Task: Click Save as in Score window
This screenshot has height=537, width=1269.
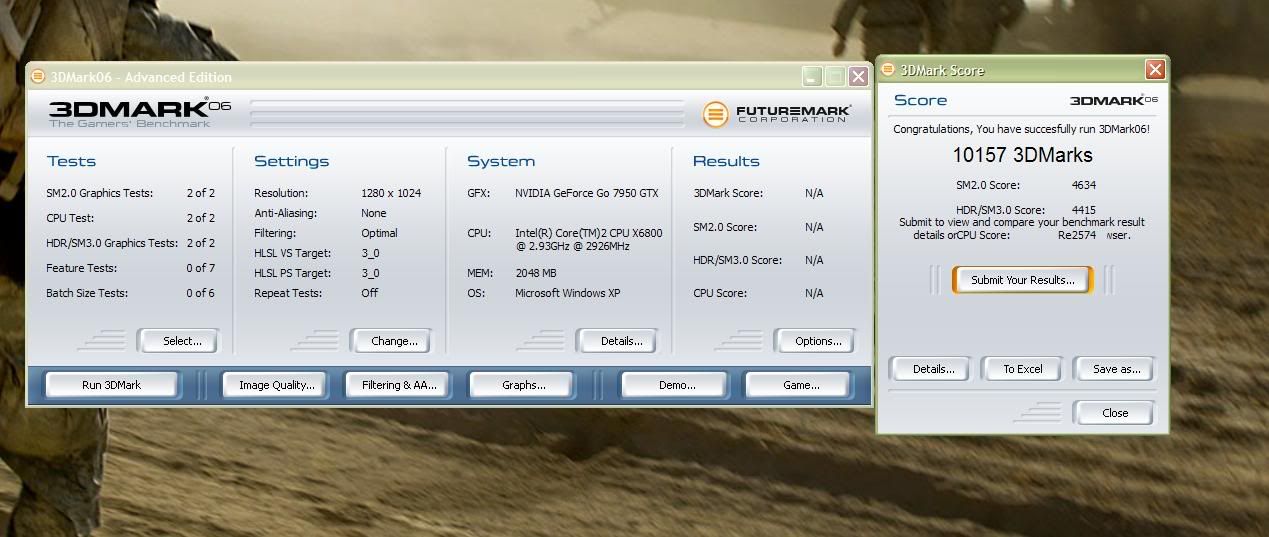Action: pos(1116,369)
